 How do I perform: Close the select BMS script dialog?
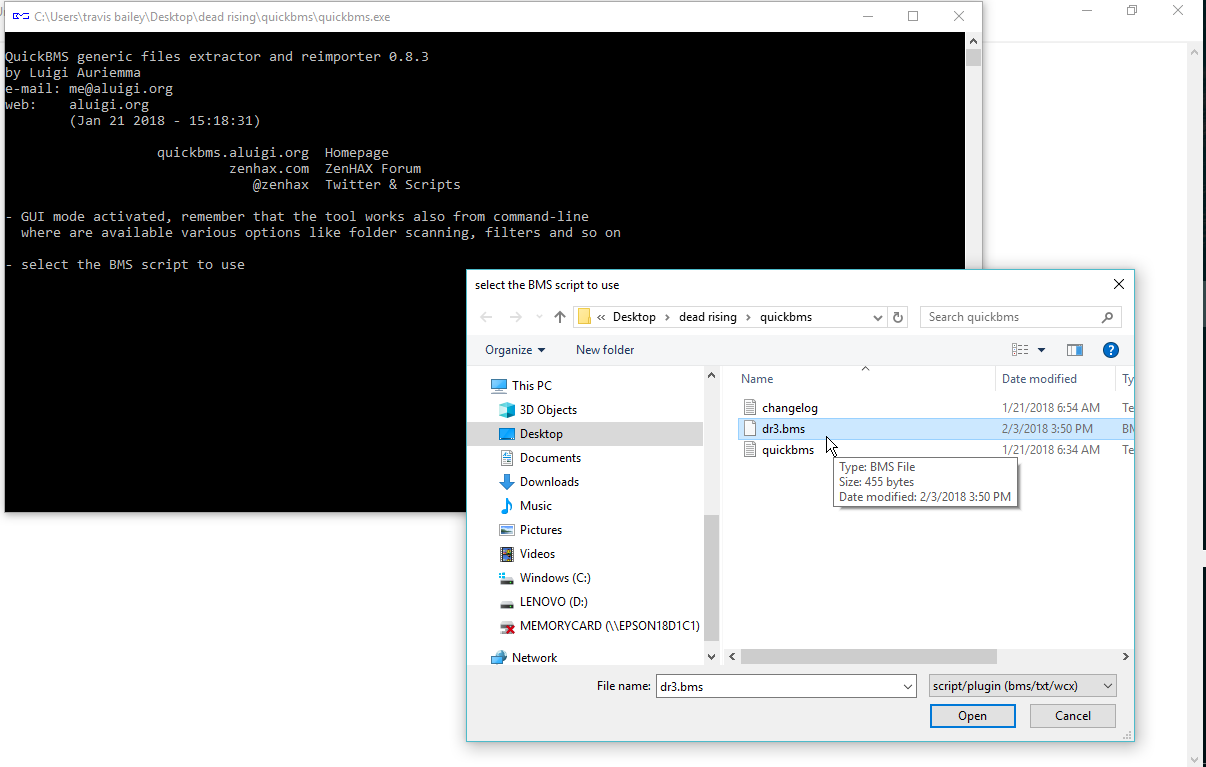[x=1118, y=285]
